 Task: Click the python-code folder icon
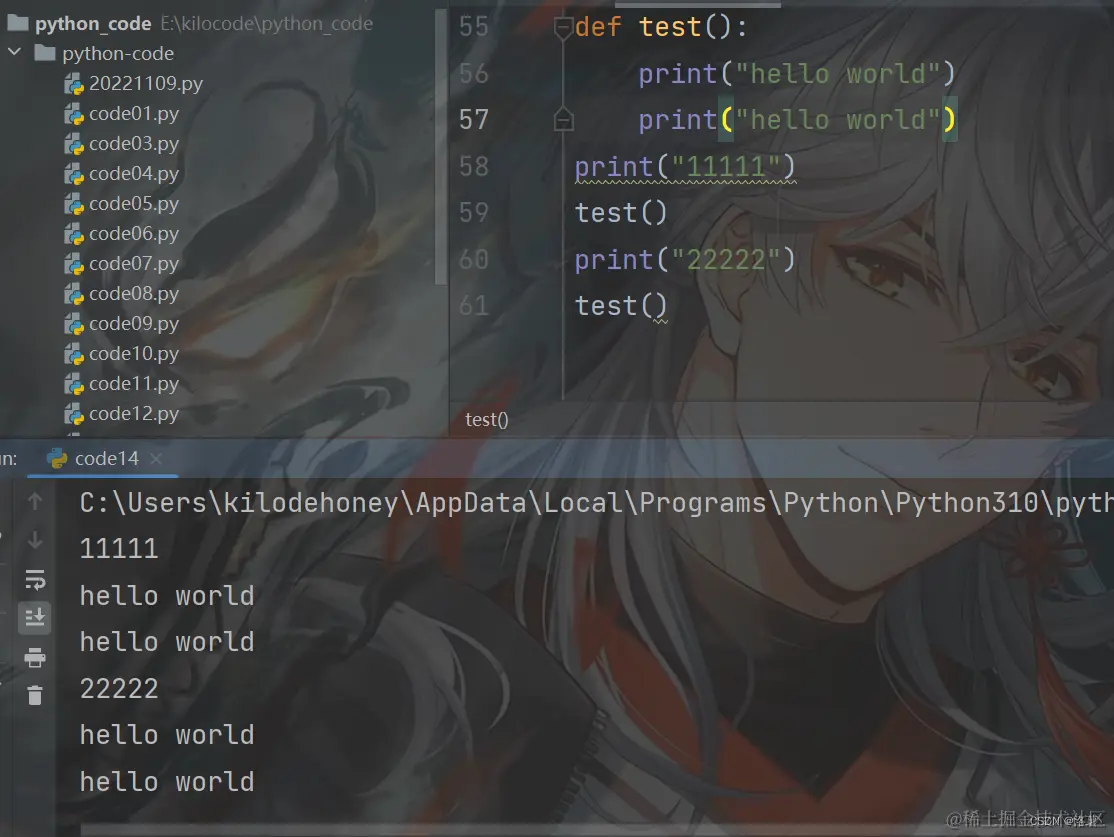pyautogui.click(x=45, y=53)
